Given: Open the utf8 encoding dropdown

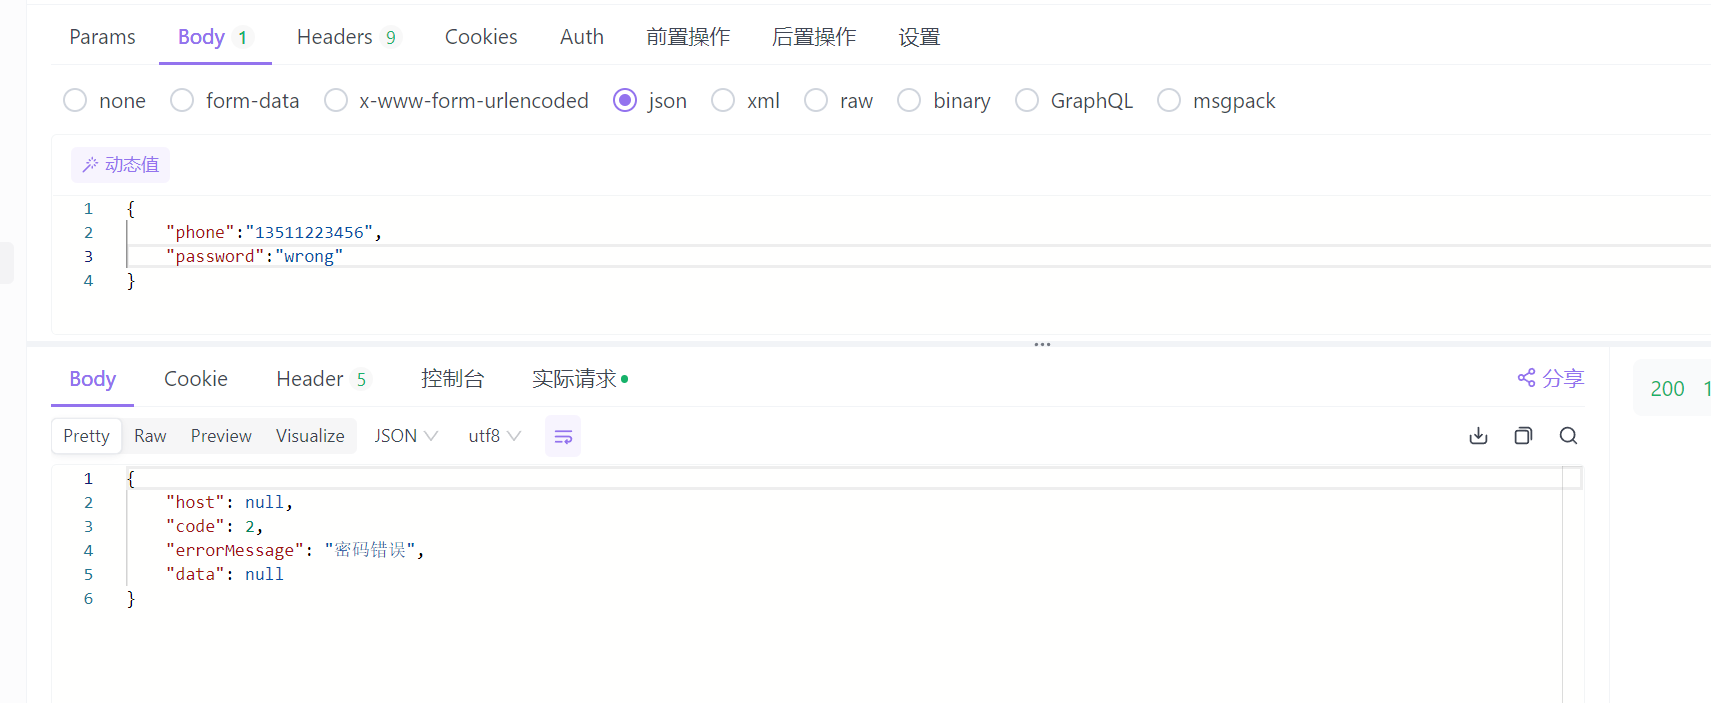Looking at the screenshot, I should click(494, 436).
